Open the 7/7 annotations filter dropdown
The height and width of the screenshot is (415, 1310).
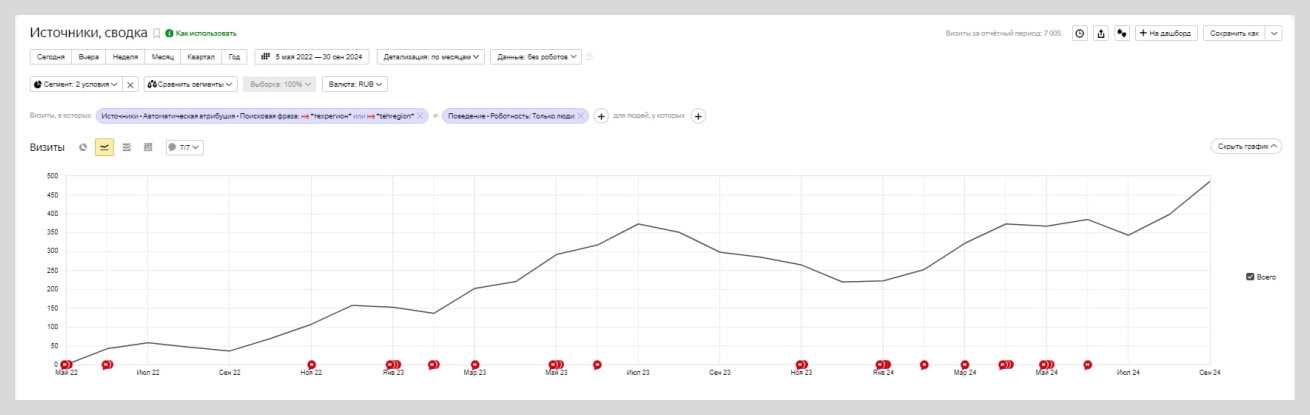click(x=185, y=147)
